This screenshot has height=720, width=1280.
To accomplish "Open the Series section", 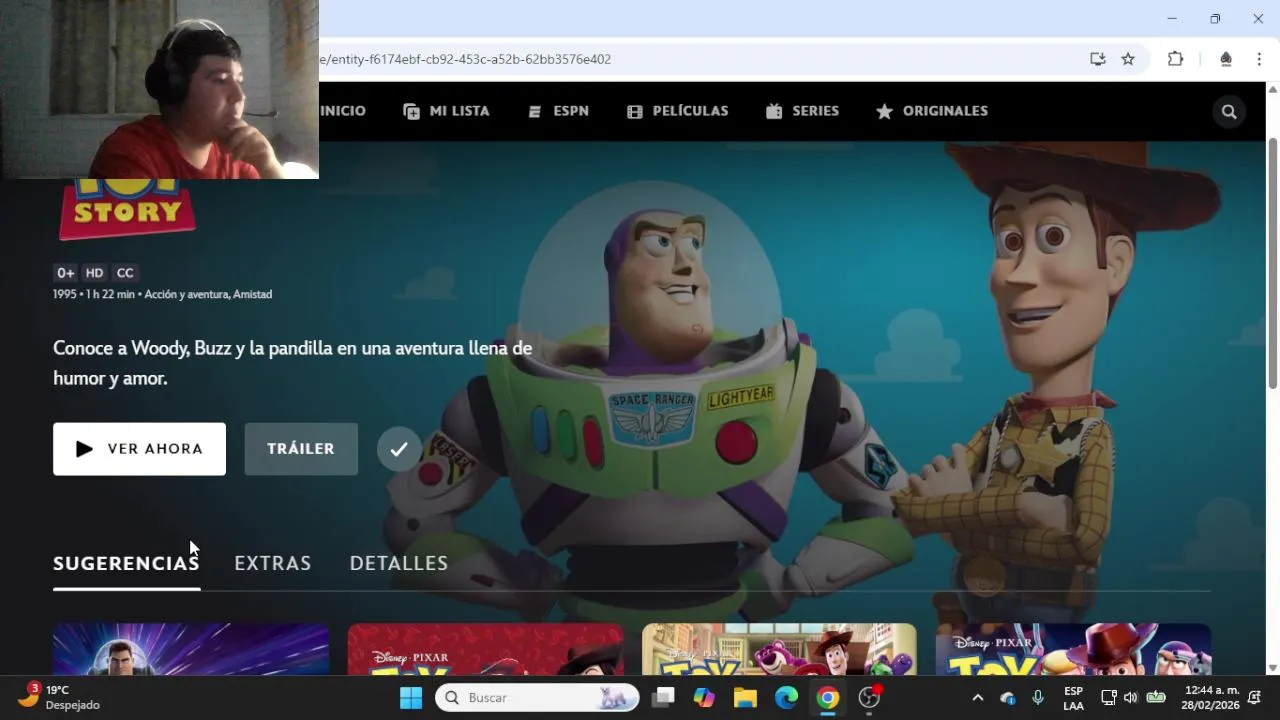I will [802, 111].
